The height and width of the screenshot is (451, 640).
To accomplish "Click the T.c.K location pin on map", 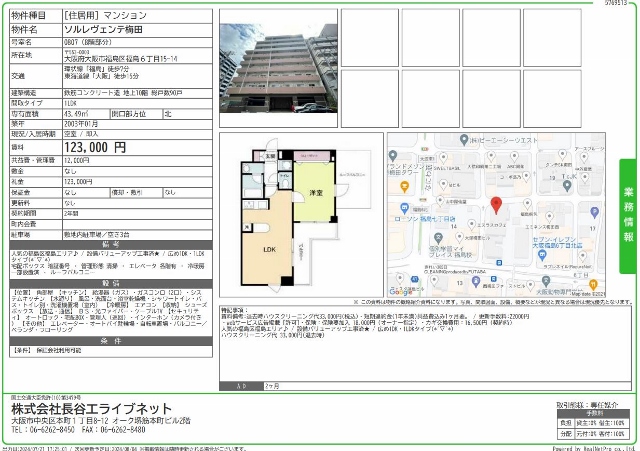I will [x=567, y=186].
